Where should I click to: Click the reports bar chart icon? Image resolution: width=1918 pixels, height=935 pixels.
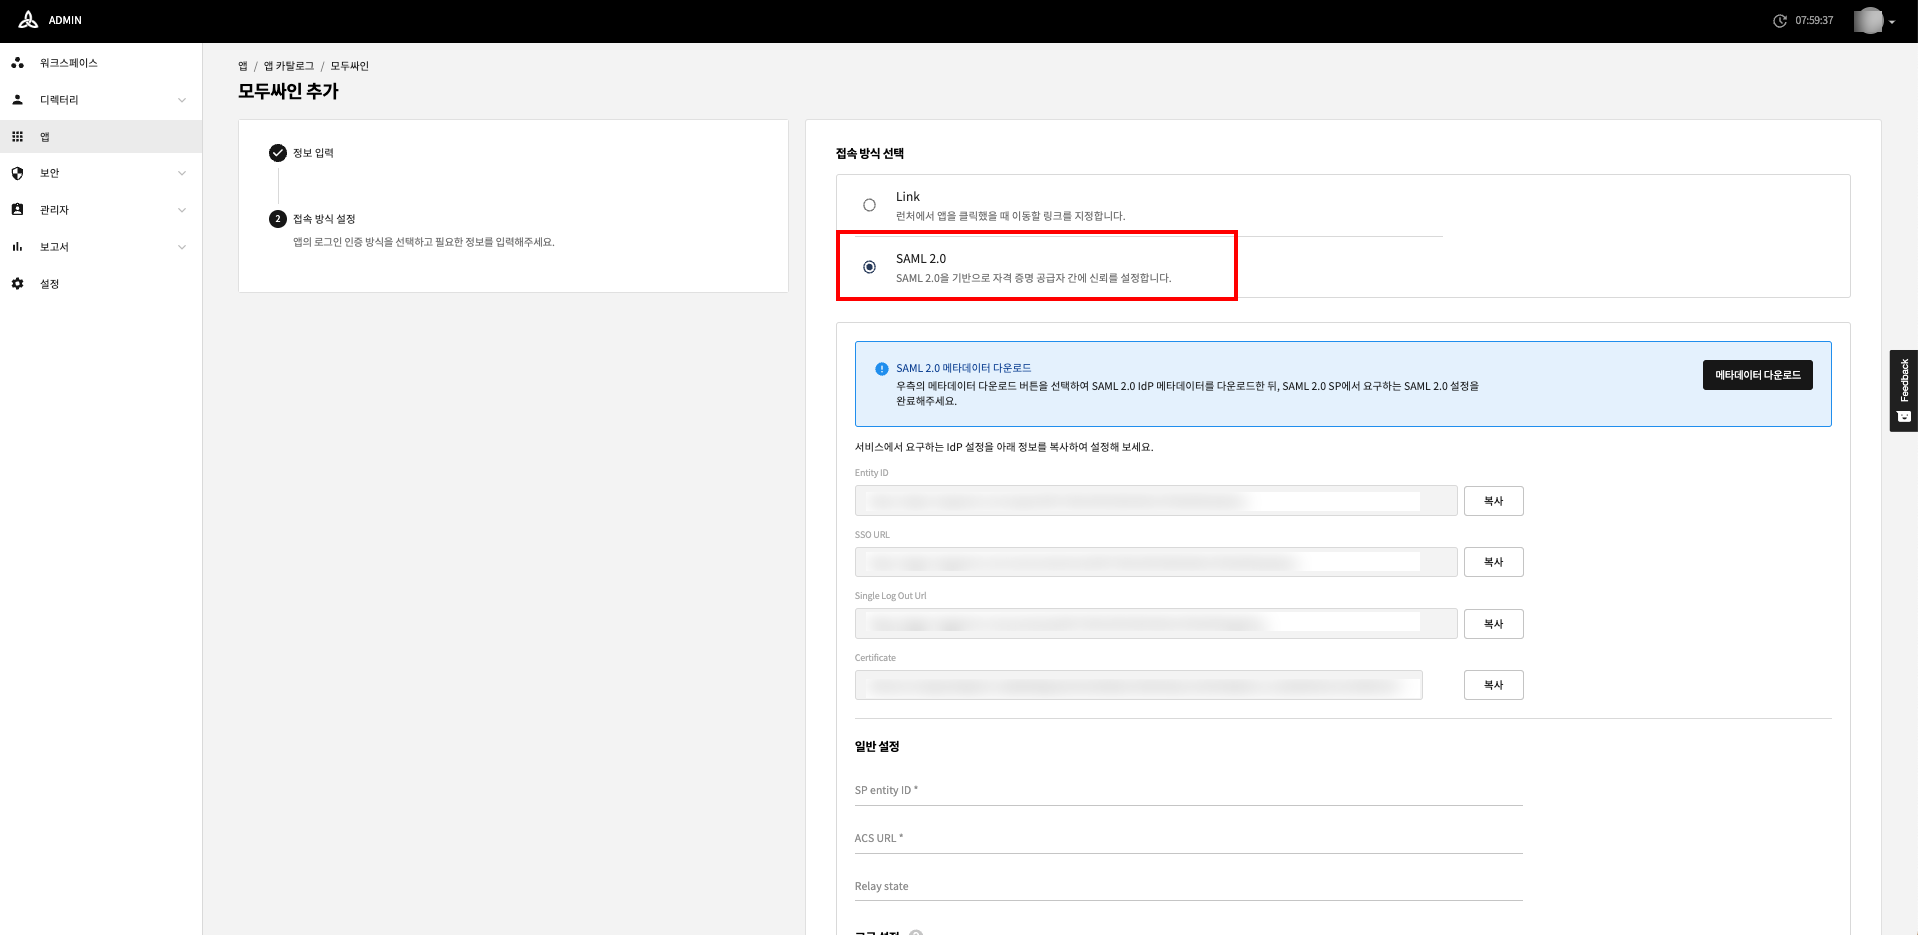17,247
